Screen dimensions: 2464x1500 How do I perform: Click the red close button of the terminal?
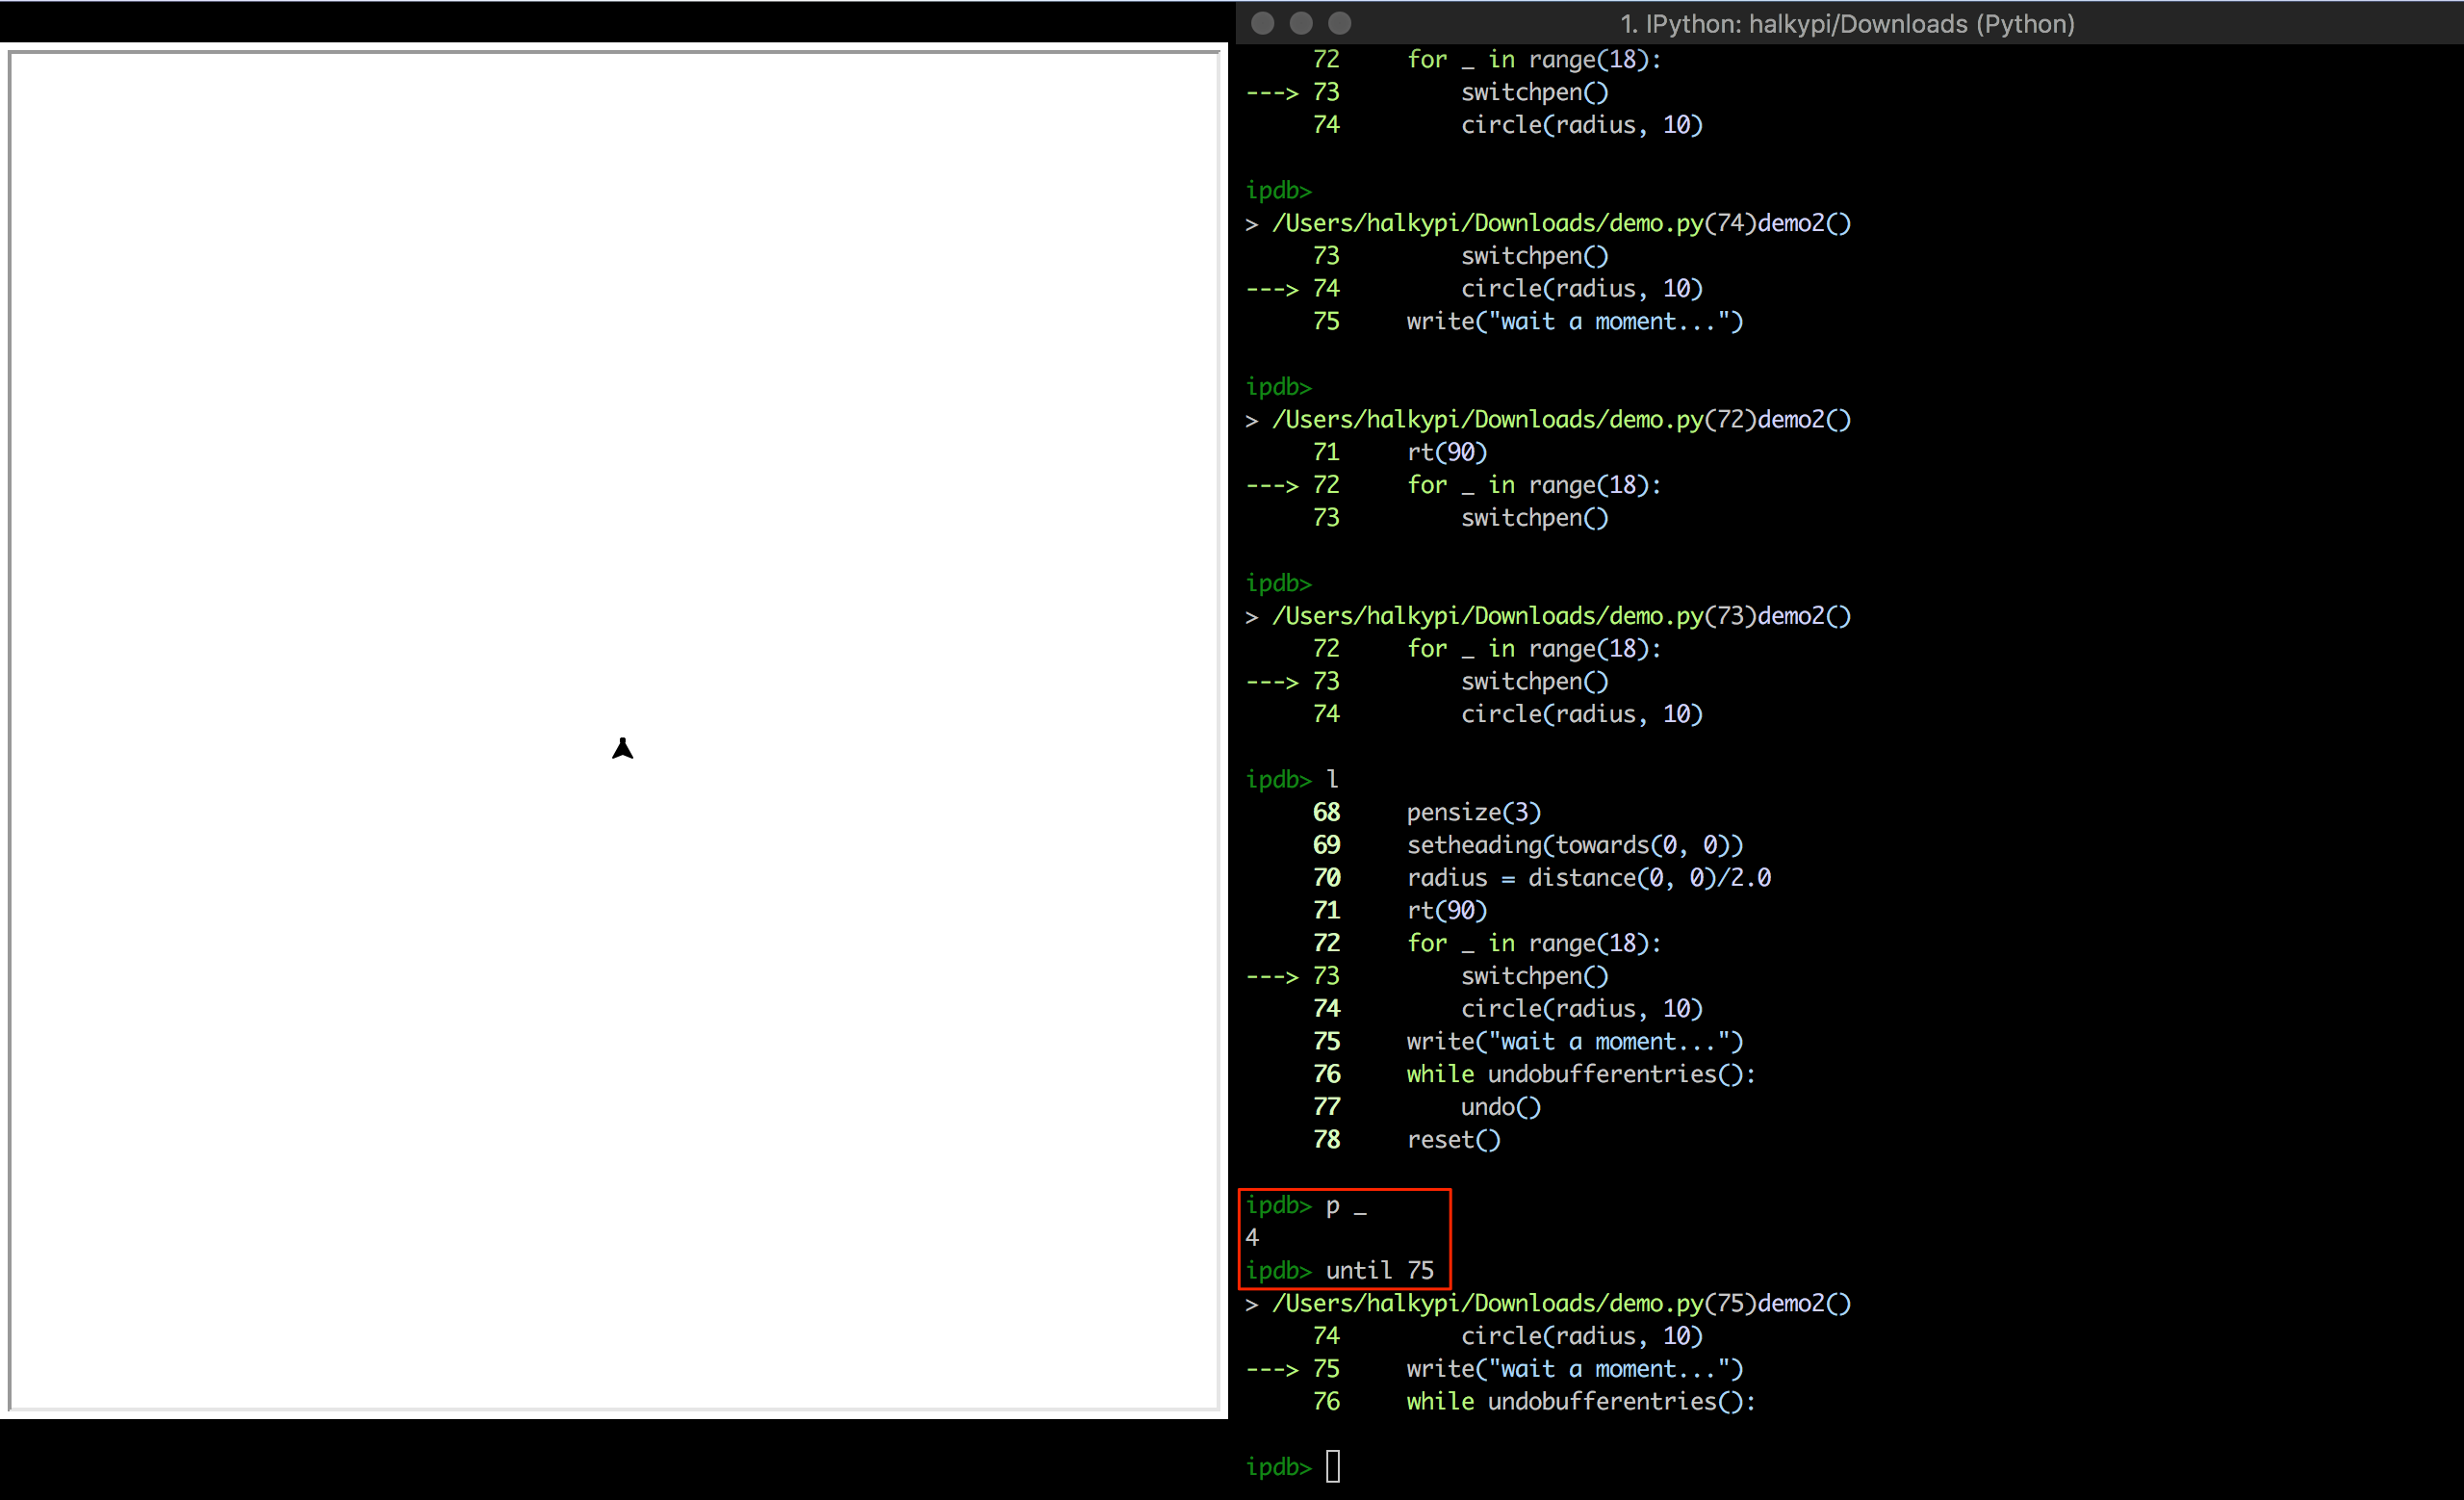[x=1262, y=23]
